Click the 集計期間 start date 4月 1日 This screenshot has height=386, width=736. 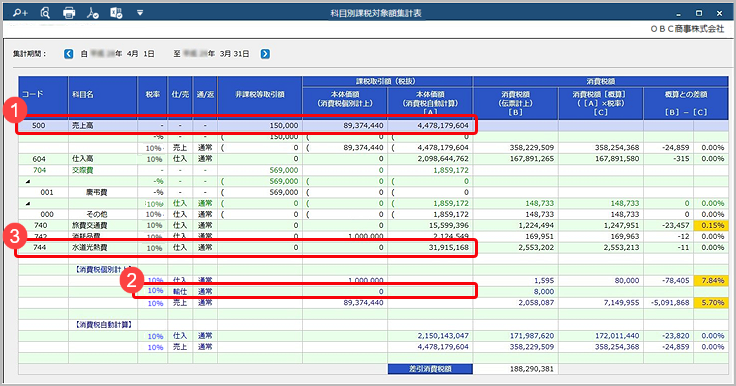pos(141,54)
